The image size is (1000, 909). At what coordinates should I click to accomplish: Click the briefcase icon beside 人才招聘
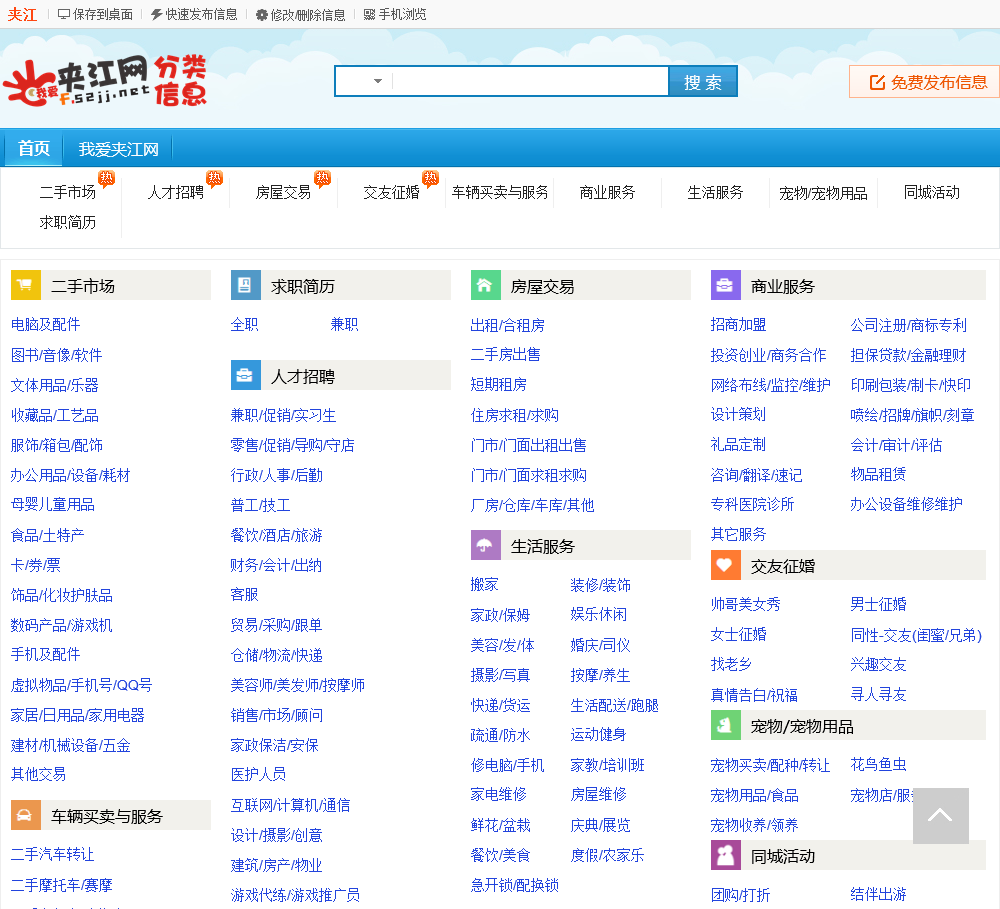(246, 376)
